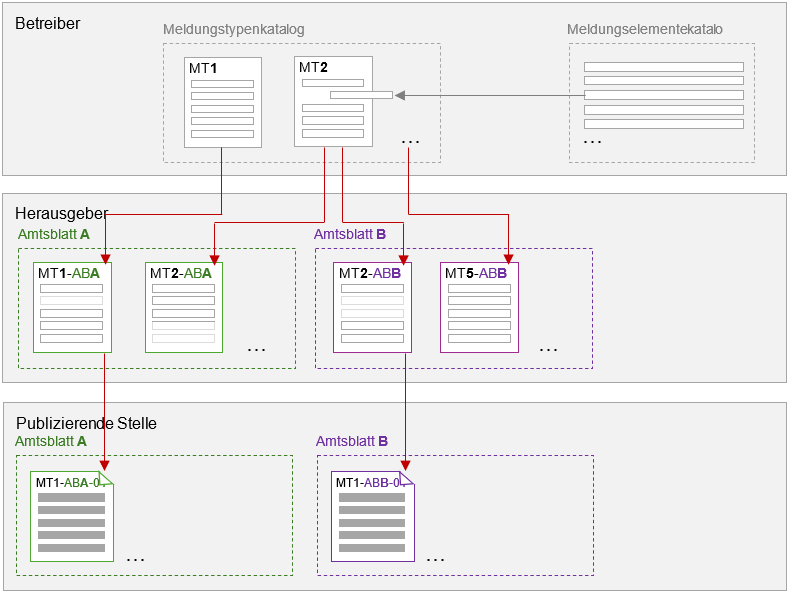
Task: Click the gray arrowhead pointing at MT2
Action: (x=400, y=96)
